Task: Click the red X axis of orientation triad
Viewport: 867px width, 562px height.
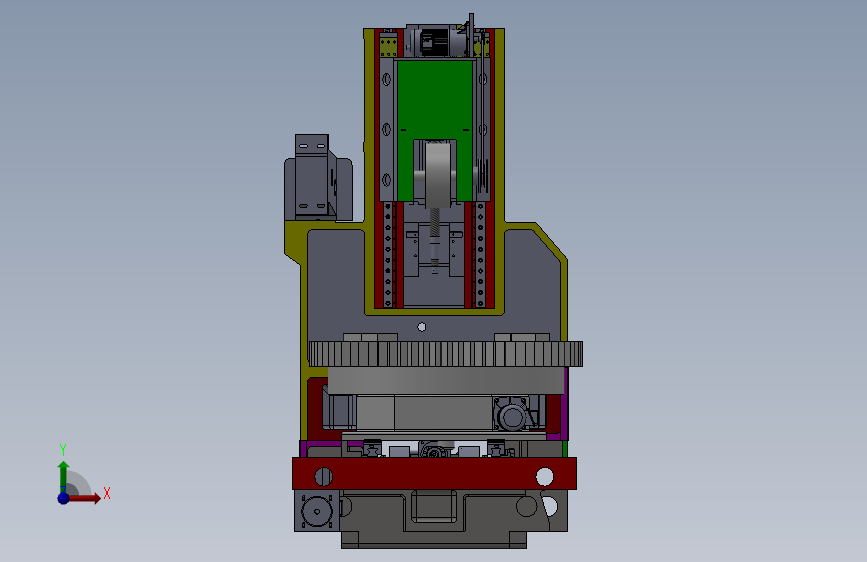Action: coord(84,498)
